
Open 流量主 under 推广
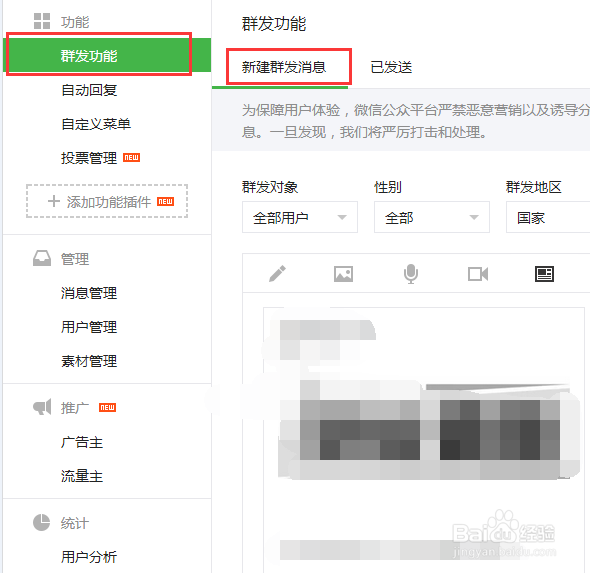tap(82, 476)
